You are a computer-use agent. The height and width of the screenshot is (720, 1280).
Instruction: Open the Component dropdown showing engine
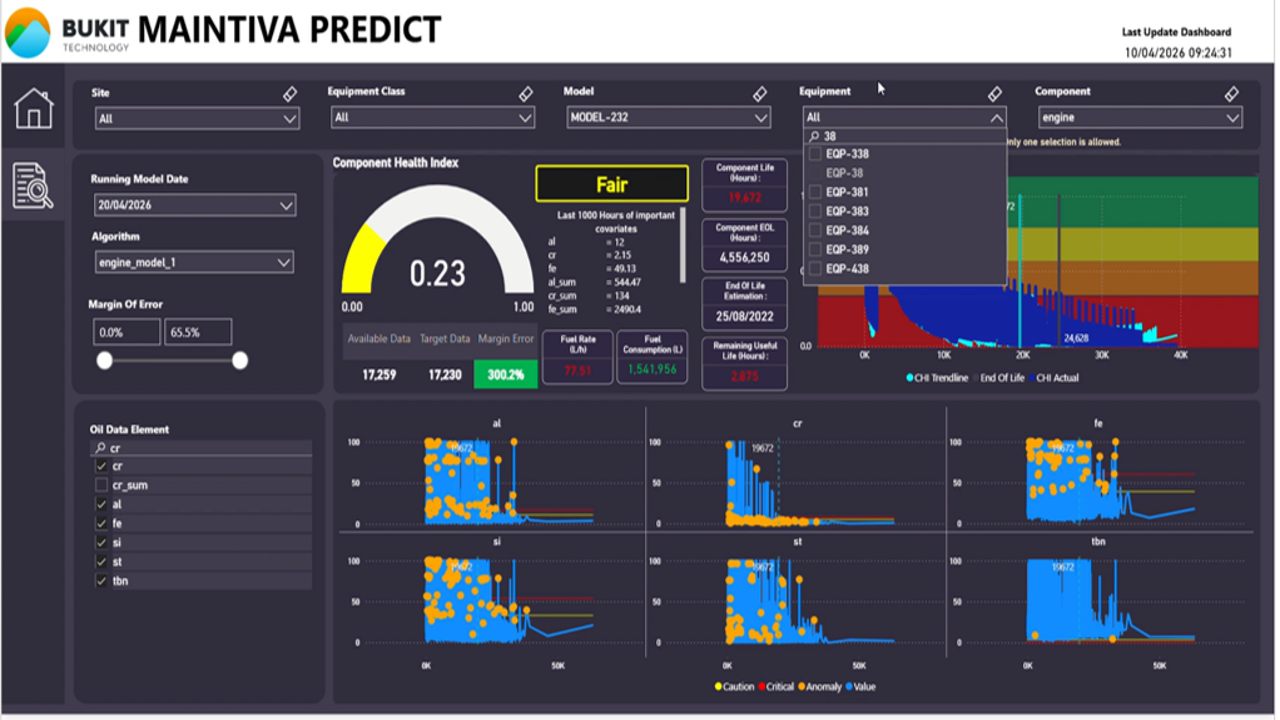coord(1140,118)
